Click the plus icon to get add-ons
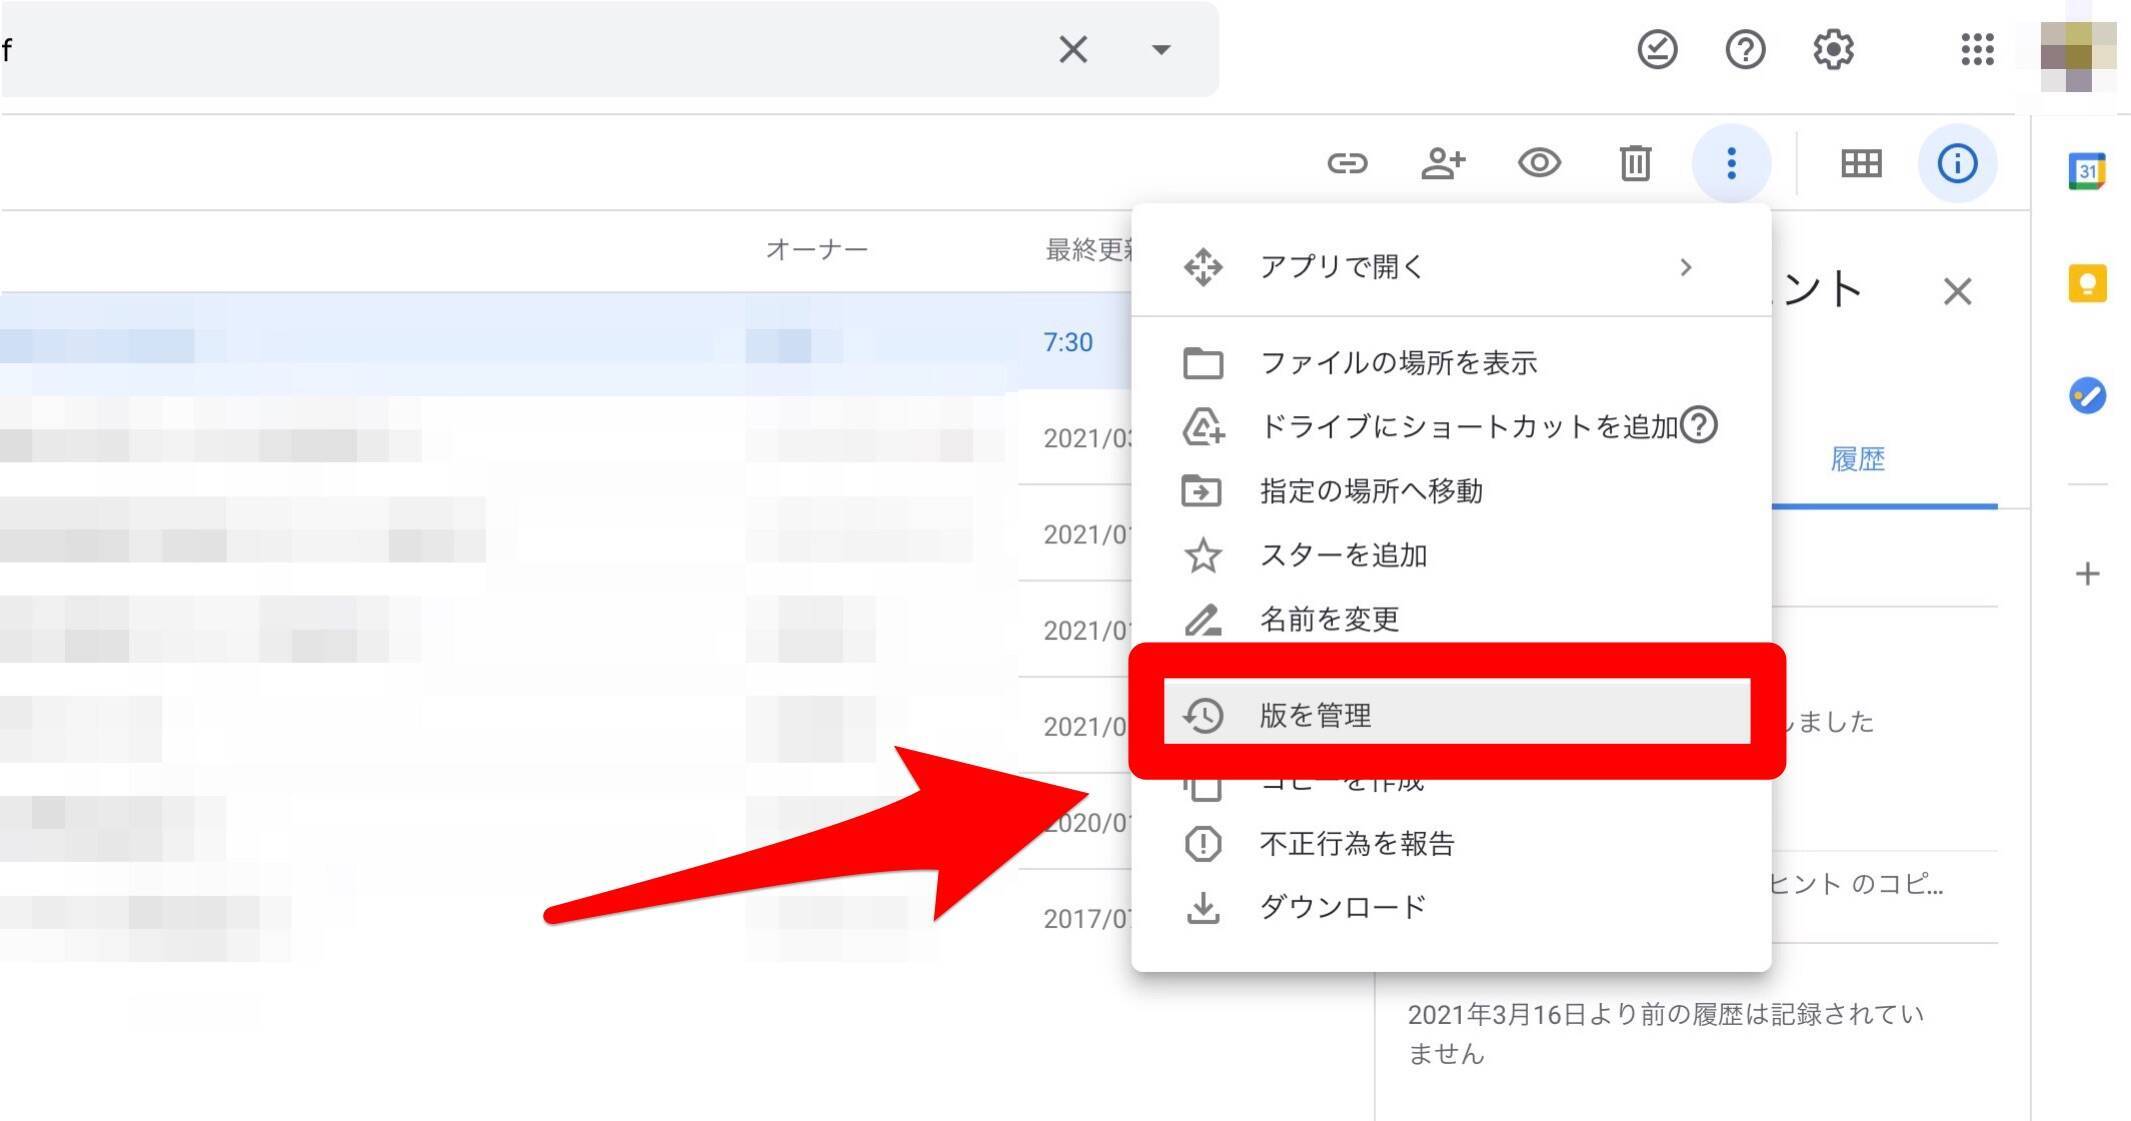Image resolution: width=2131 pixels, height=1121 pixels. pyautogui.click(x=2087, y=574)
